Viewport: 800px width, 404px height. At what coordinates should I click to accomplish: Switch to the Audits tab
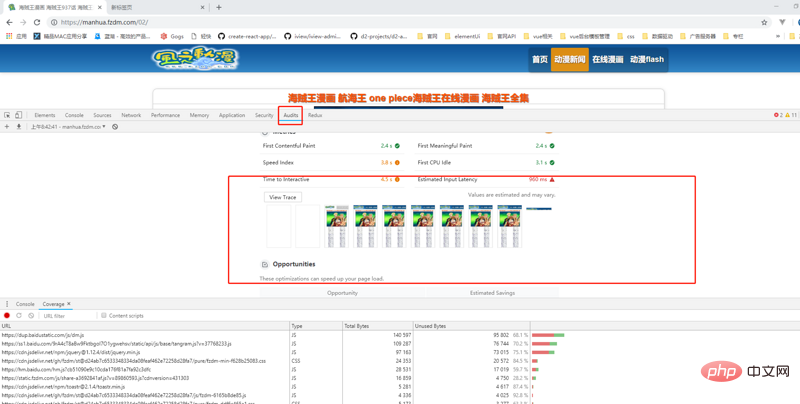point(291,115)
